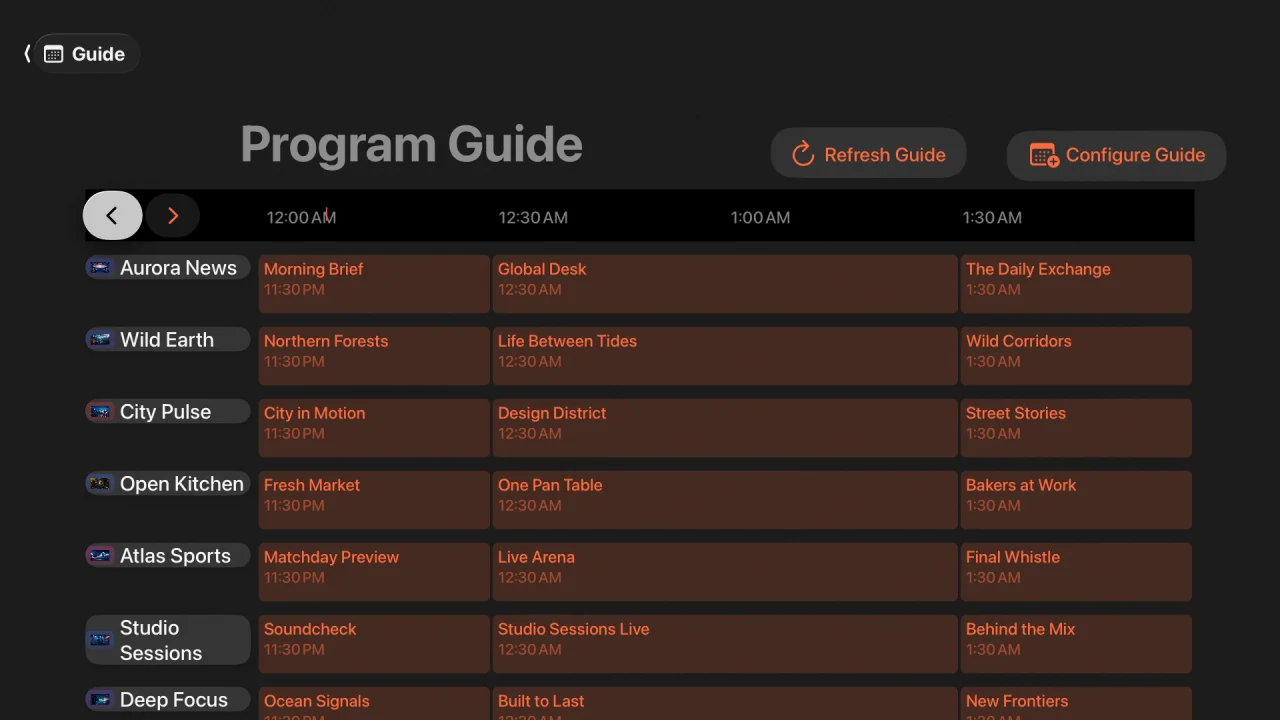Click the 1:30 AM time header
The height and width of the screenshot is (720, 1280).
click(x=992, y=217)
